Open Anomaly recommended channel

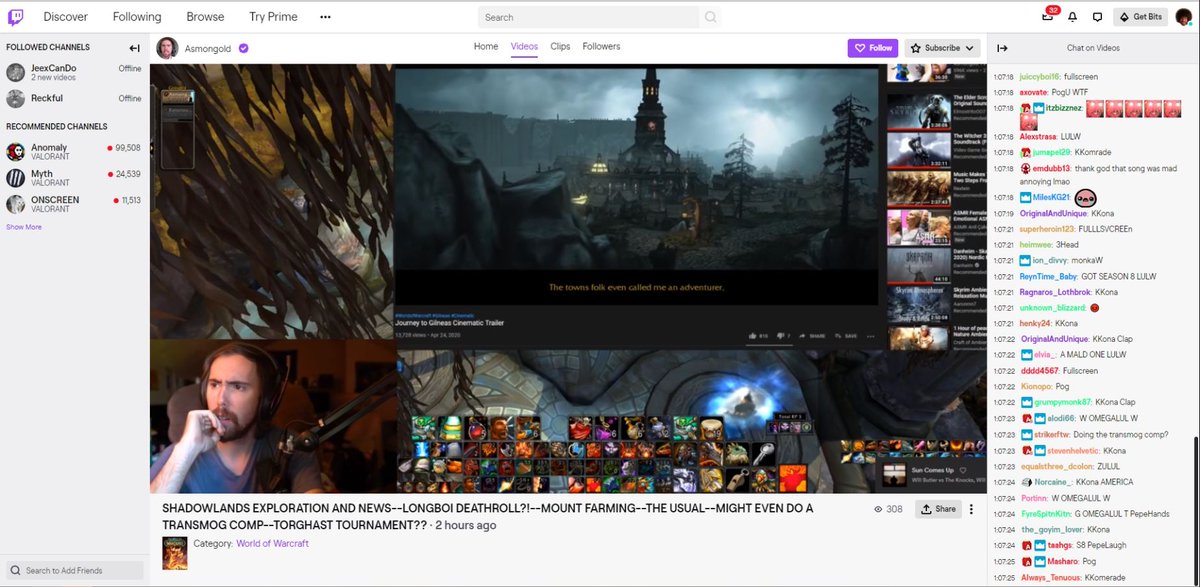click(x=73, y=152)
